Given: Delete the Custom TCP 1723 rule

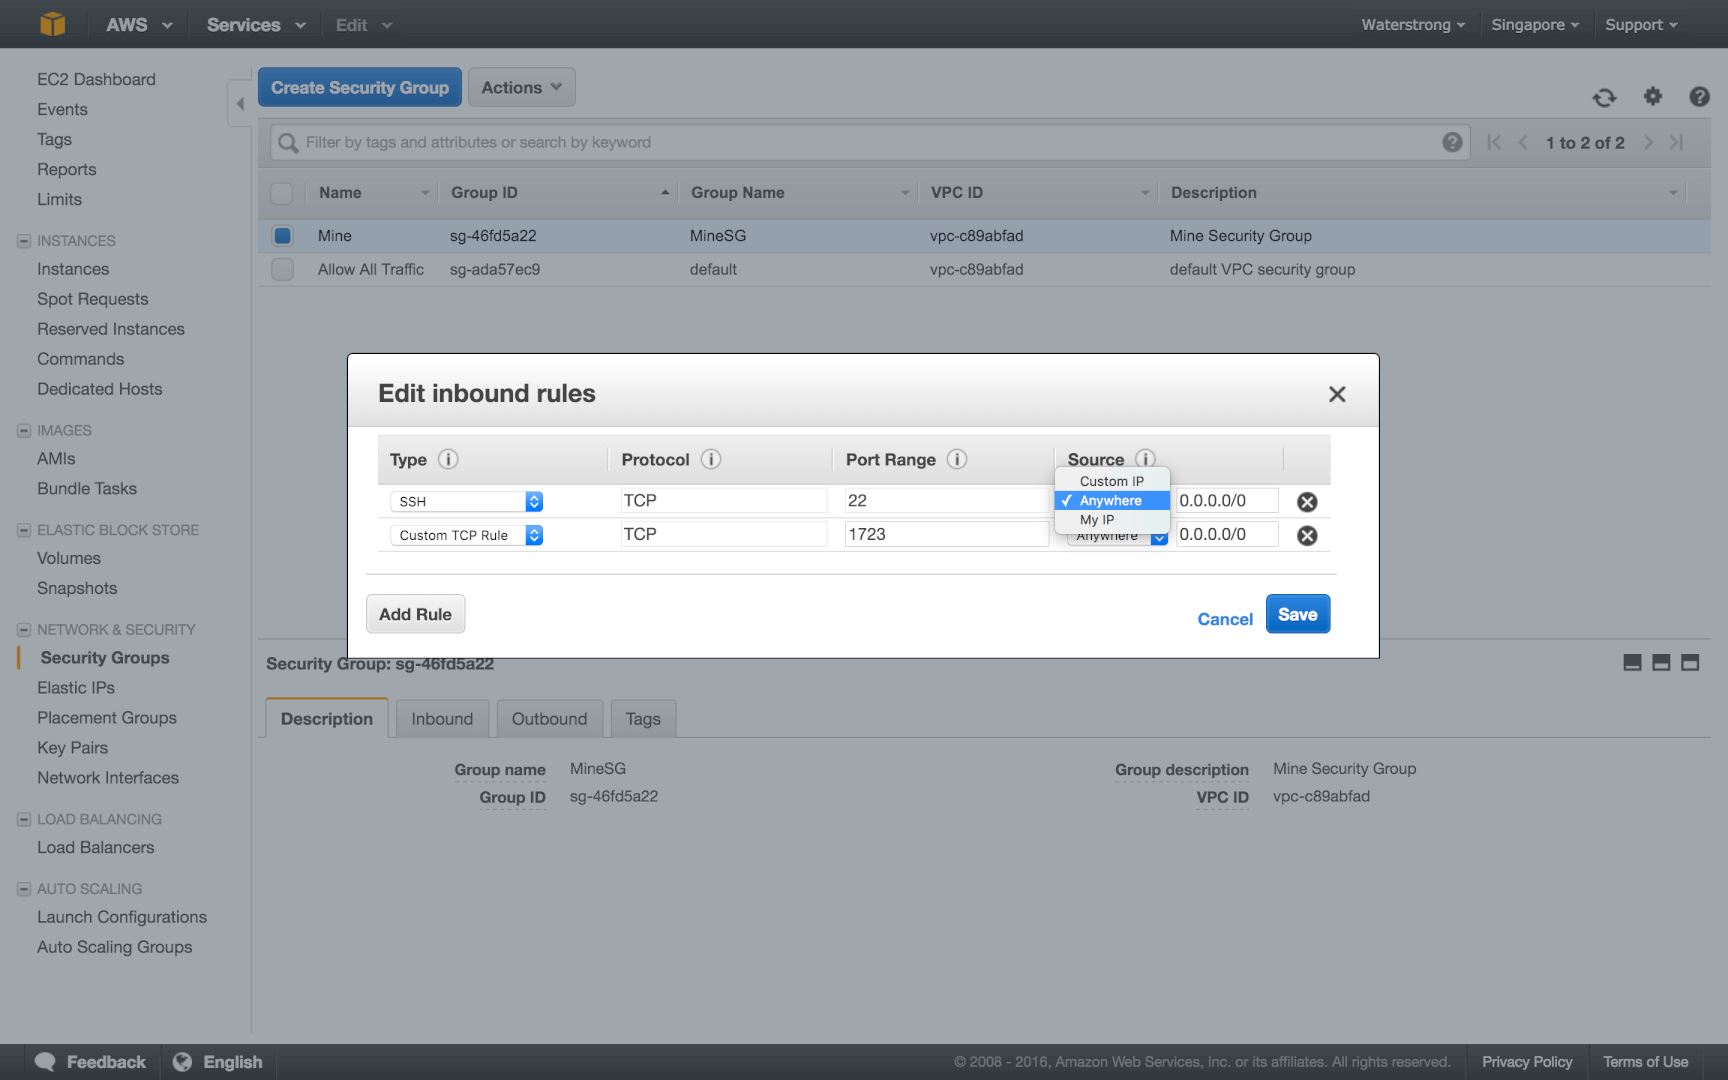Looking at the screenshot, I should click(x=1307, y=536).
